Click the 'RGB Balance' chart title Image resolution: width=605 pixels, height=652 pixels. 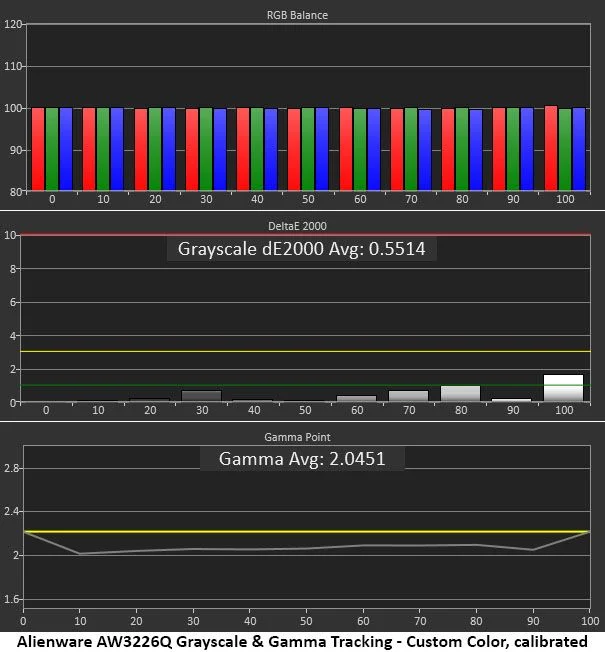click(x=297, y=15)
